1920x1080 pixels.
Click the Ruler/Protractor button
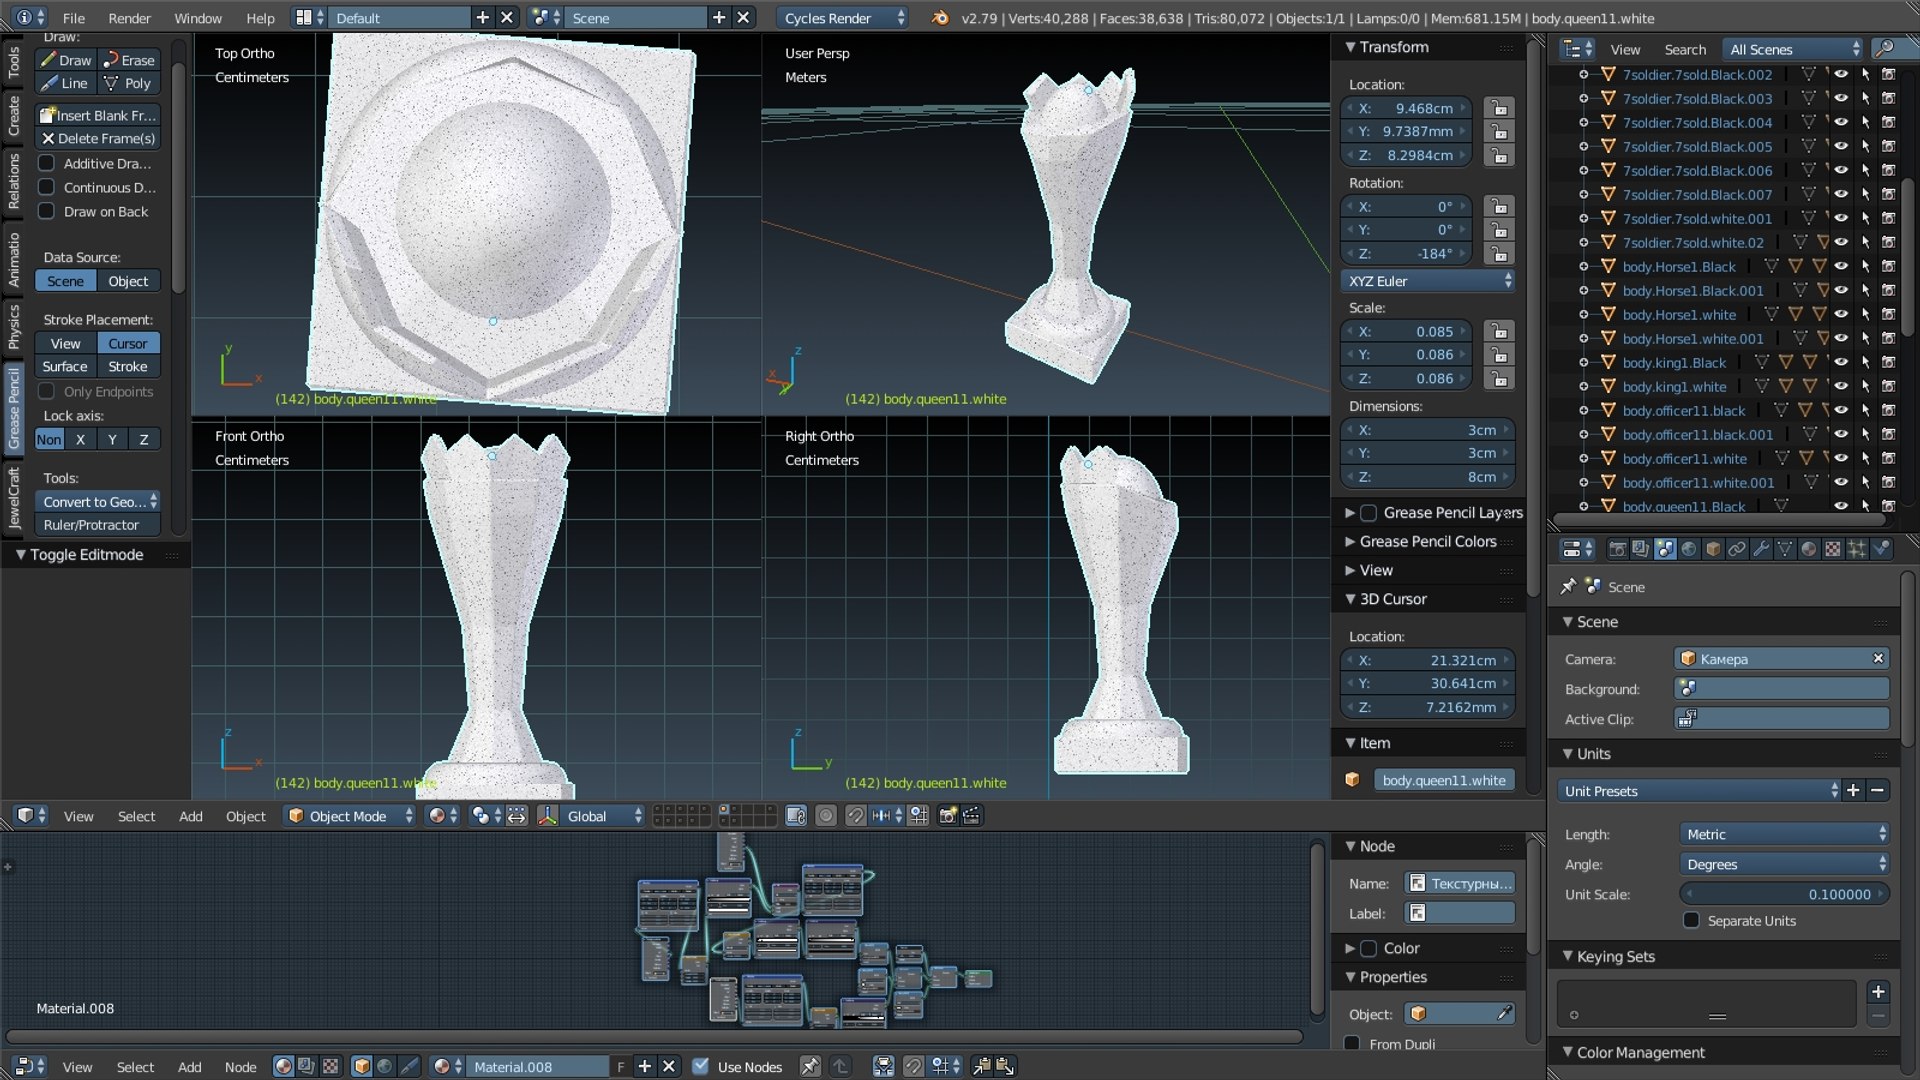coord(98,525)
